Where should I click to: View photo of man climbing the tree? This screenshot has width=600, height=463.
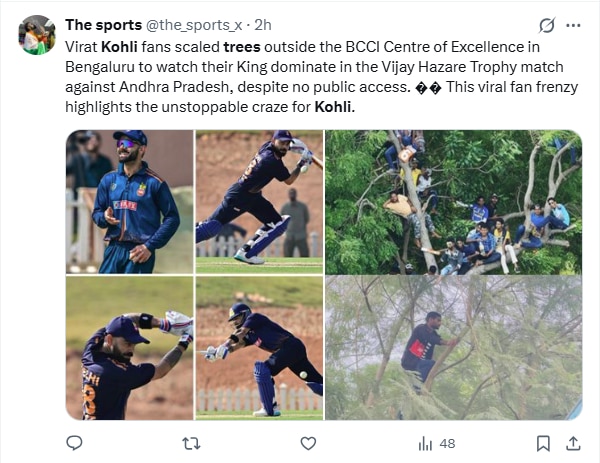click(453, 348)
